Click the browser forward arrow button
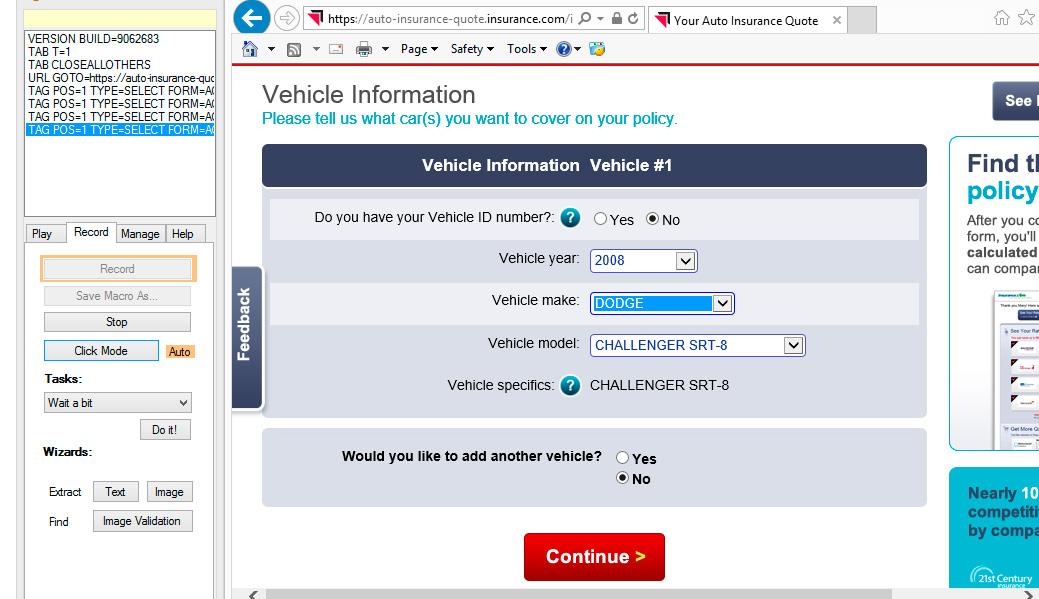The image size is (1039, 599). click(x=287, y=19)
